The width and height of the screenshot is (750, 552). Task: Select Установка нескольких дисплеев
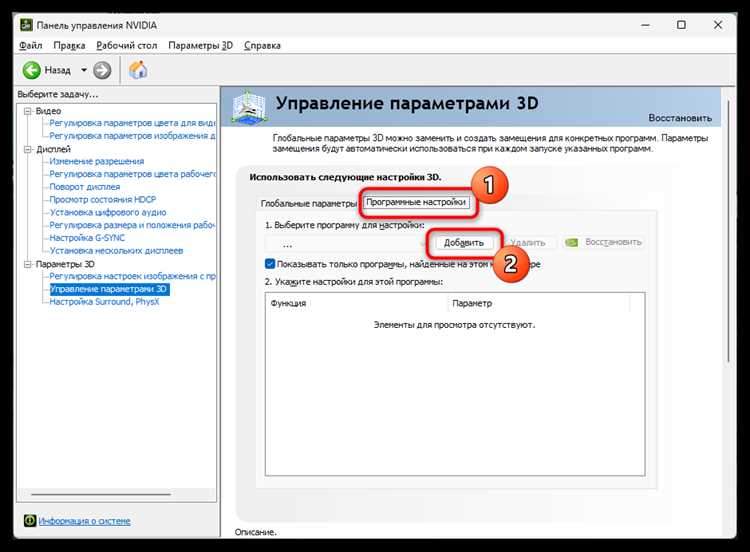[x=116, y=251]
